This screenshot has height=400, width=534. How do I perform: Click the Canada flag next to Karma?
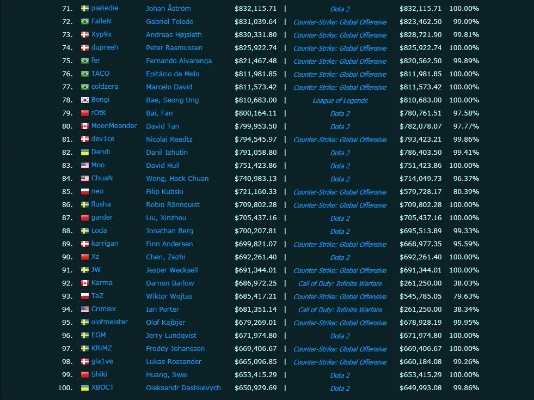(85, 283)
